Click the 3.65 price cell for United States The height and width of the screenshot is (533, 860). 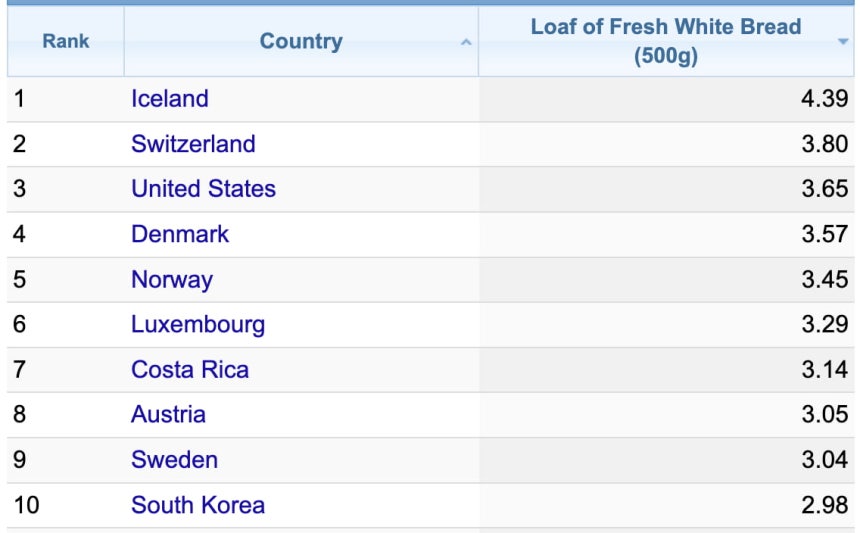pos(666,189)
